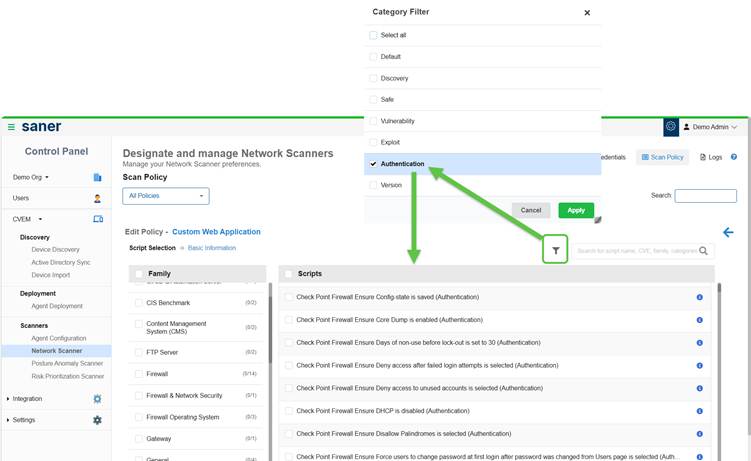This screenshot has height=461, width=751.
Task: Open the Demo Admin user menu
Action: (x=714, y=127)
